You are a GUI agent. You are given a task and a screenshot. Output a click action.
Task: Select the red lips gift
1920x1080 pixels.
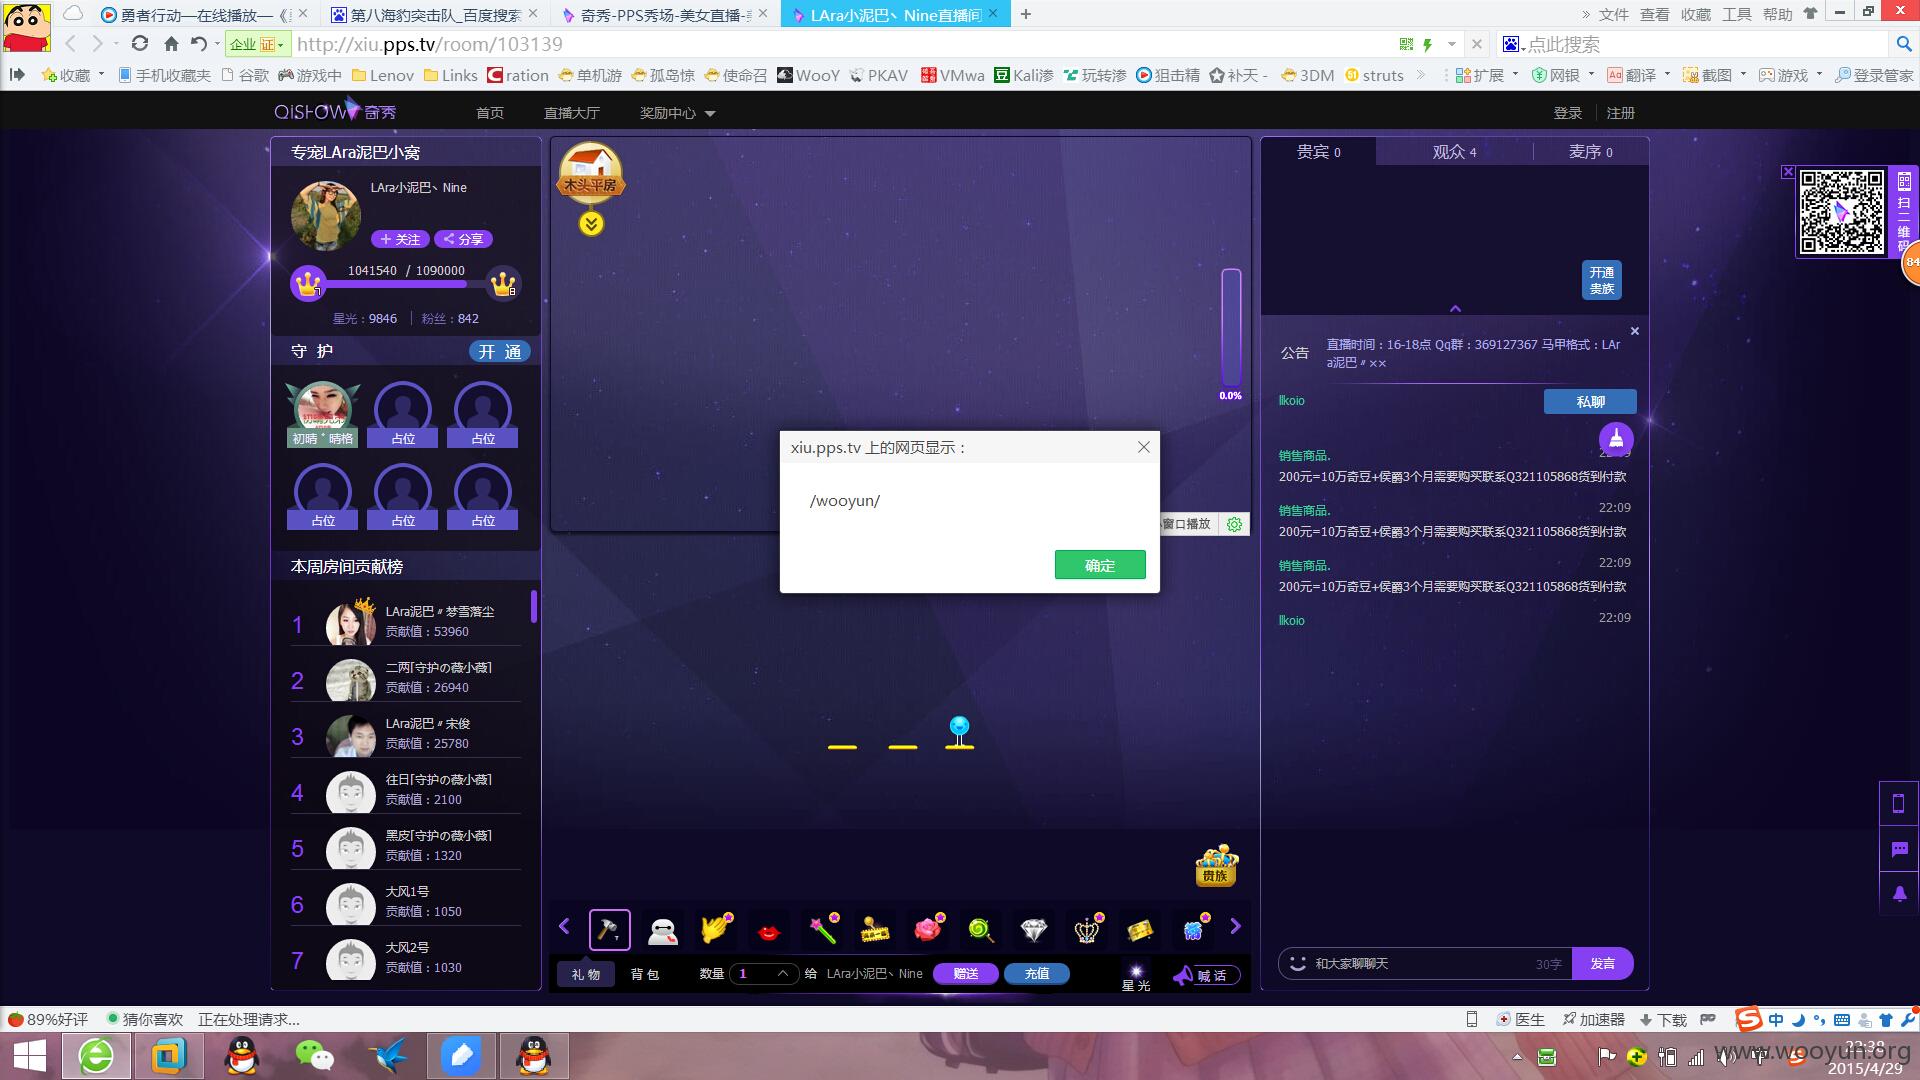[x=768, y=932]
